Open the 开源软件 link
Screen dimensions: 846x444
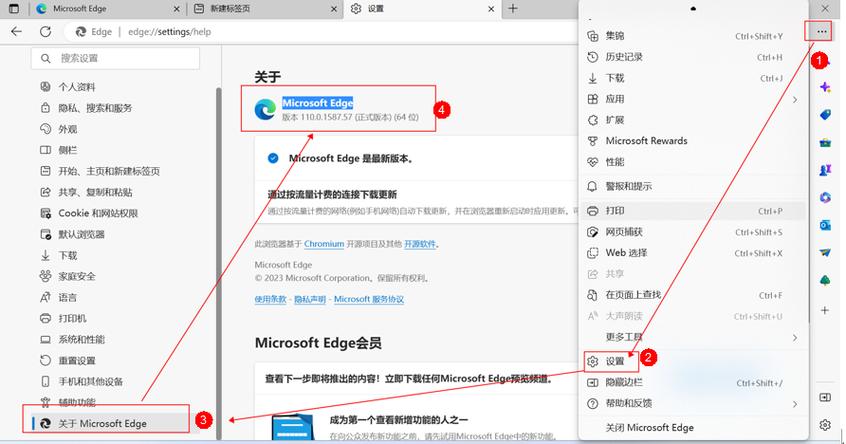click(x=420, y=244)
